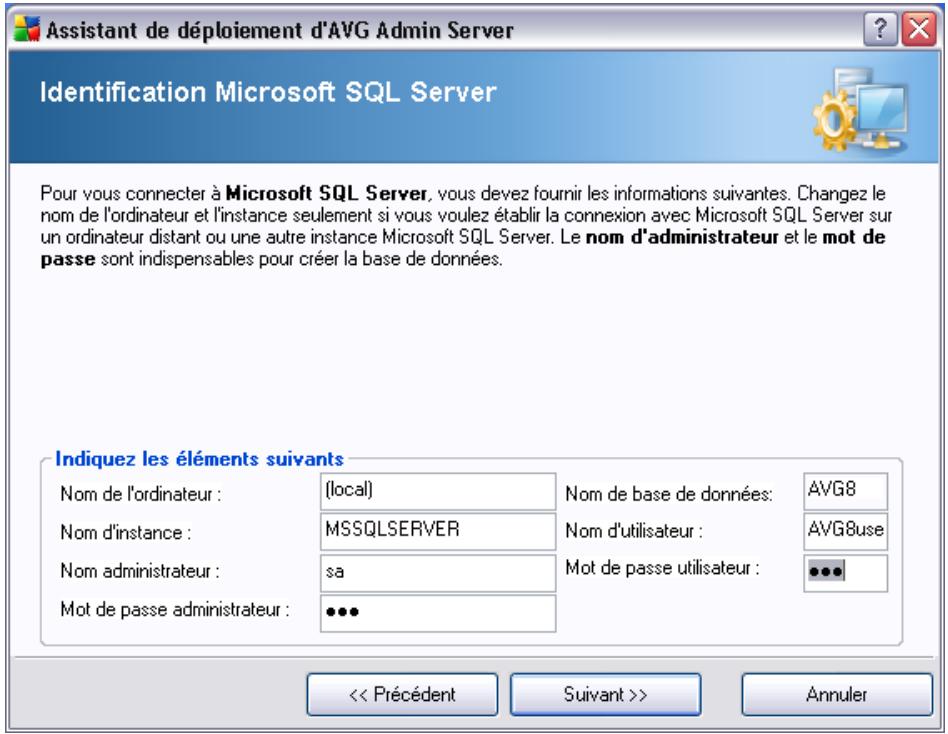The height and width of the screenshot is (734, 948).
Task: Click the help question mark button
Action: 880,29
